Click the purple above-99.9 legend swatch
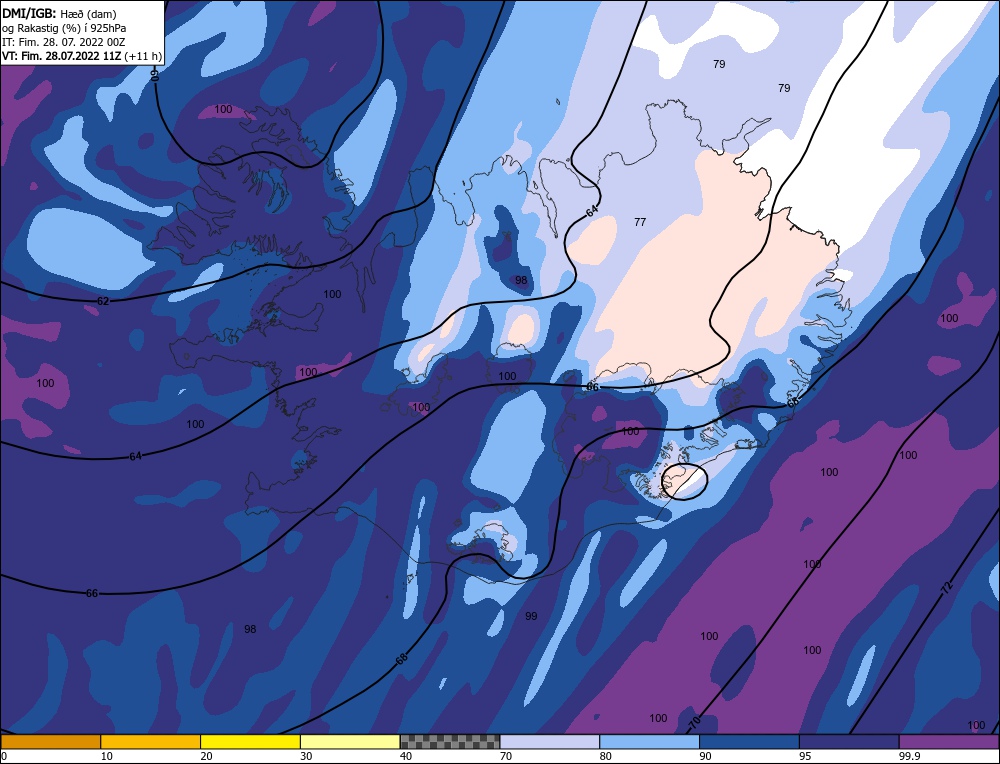This screenshot has height=764, width=1000. [x=949, y=742]
